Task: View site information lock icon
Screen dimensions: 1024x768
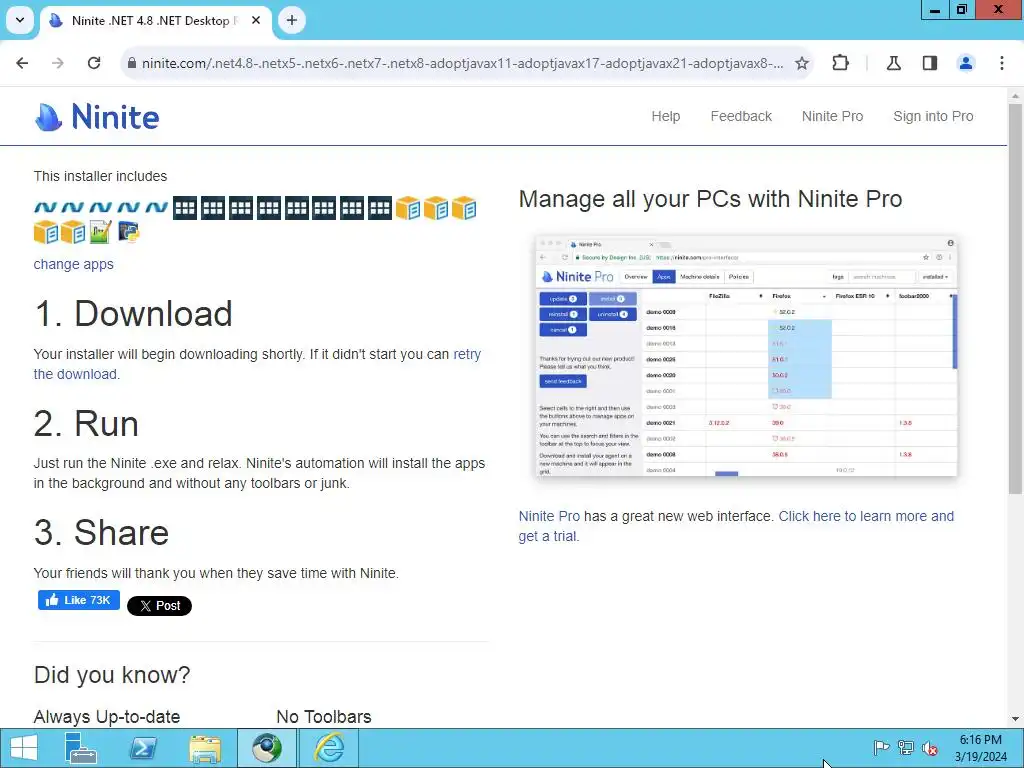Action: click(x=132, y=63)
